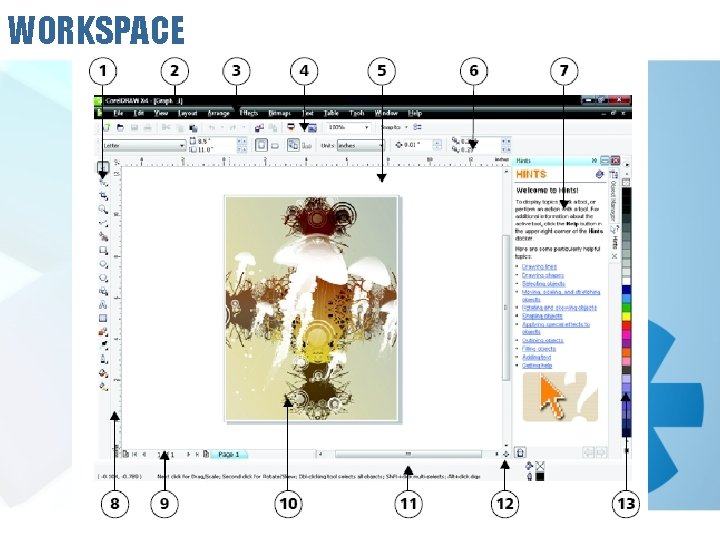
Task: Open the Drawing shapes hint link
Action: pyautogui.click(x=543, y=276)
